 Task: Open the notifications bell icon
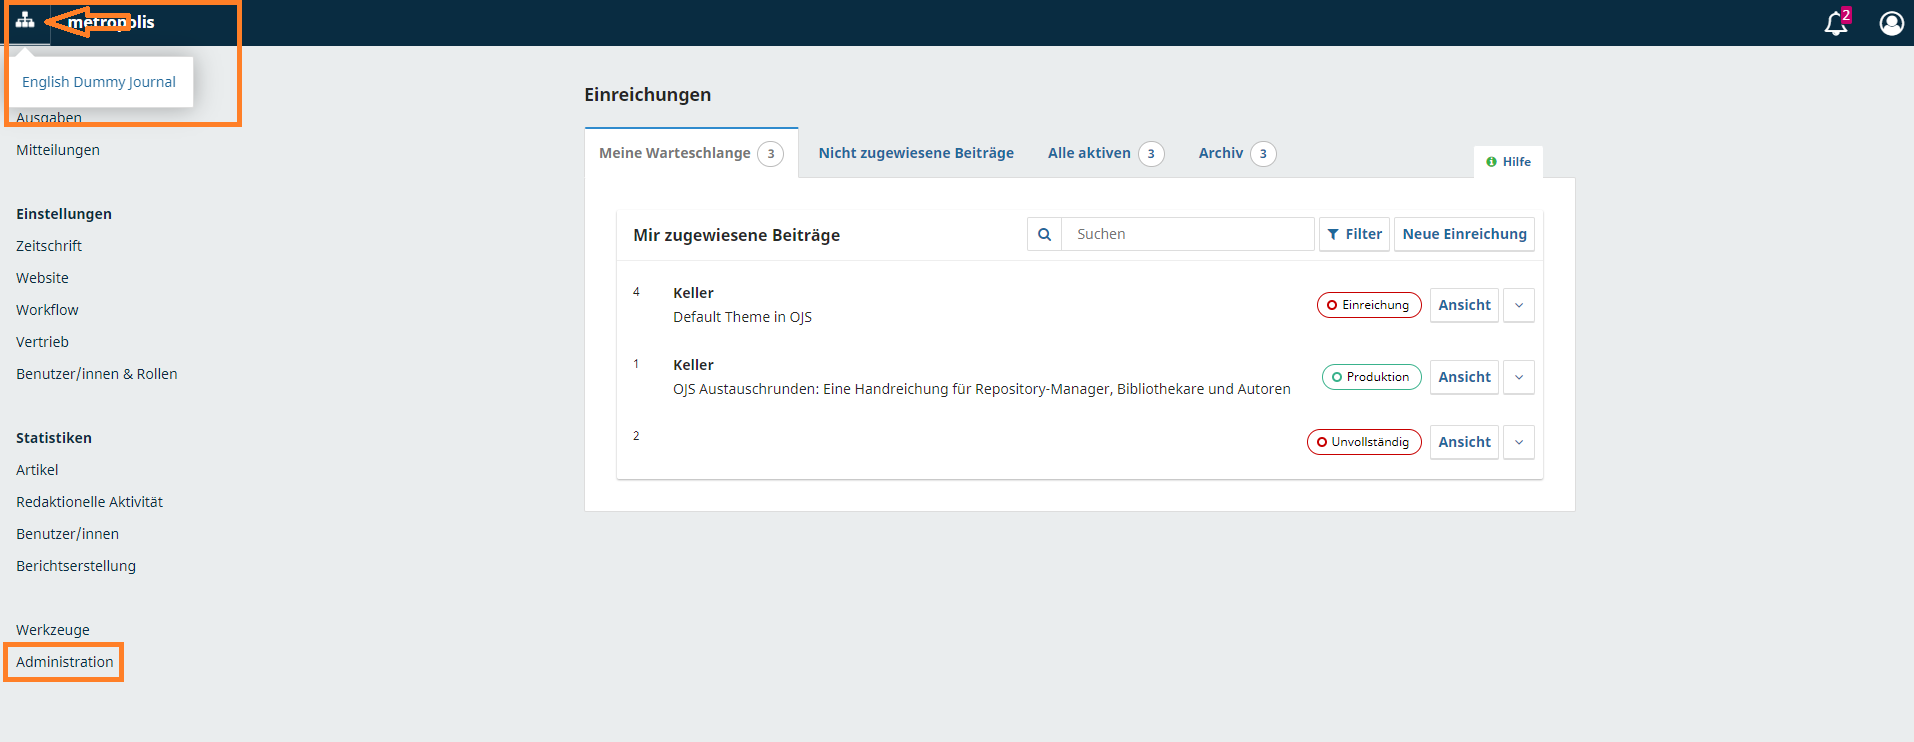pyautogui.click(x=1836, y=23)
